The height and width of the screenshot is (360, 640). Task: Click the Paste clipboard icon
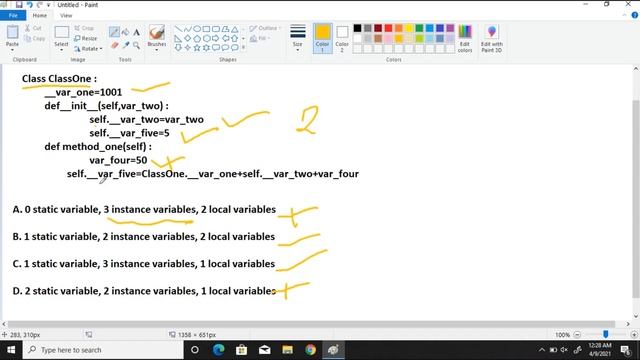[x=12, y=32]
